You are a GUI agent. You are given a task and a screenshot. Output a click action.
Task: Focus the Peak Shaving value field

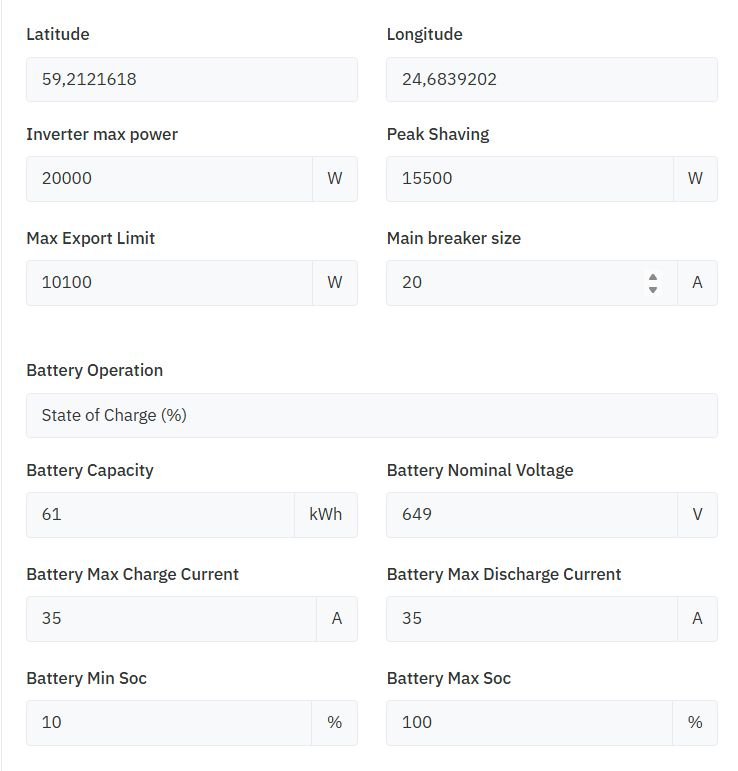(530, 179)
